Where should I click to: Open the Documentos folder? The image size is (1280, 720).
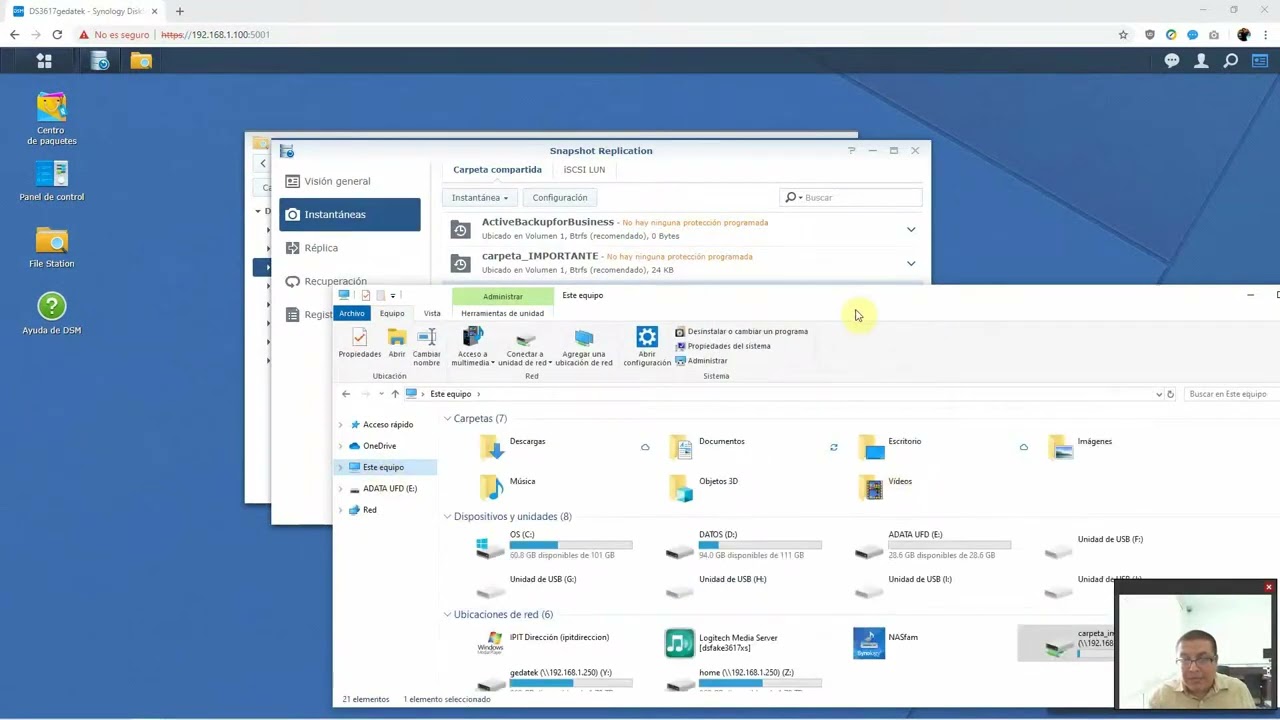pyautogui.click(x=708, y=446)
